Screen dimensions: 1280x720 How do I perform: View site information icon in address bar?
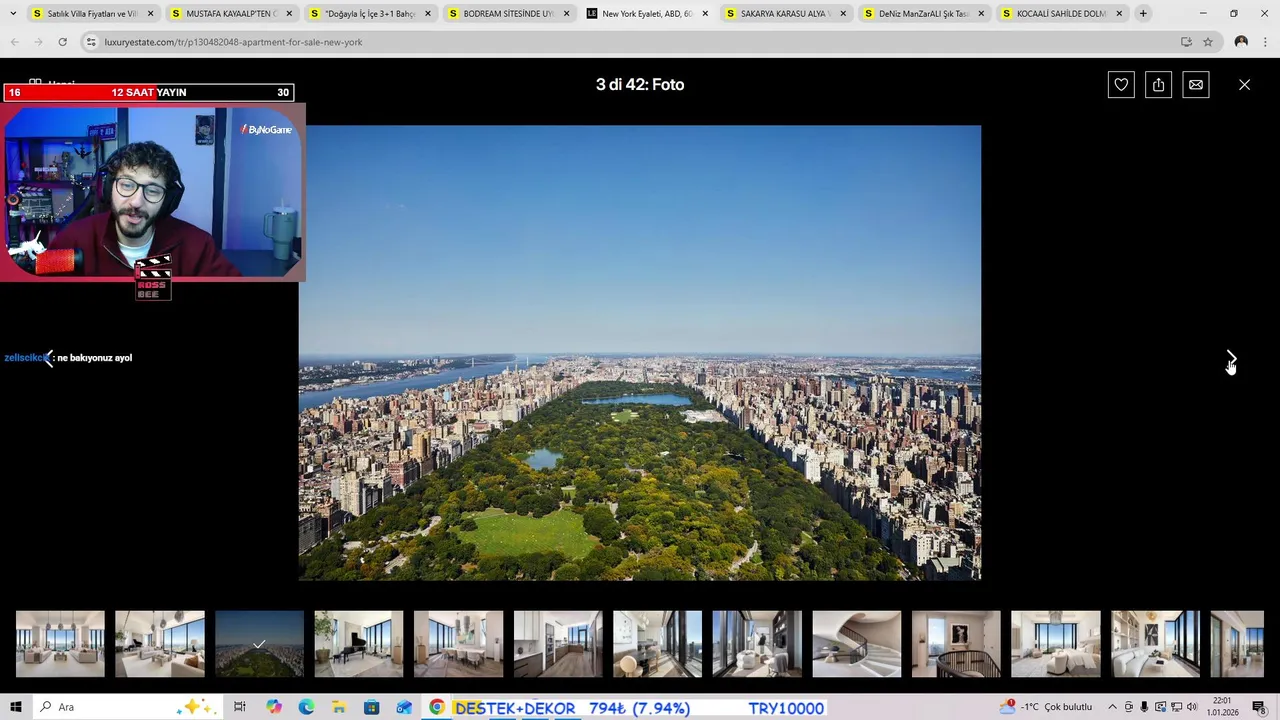pyautogui.click(x=91, y=42)
